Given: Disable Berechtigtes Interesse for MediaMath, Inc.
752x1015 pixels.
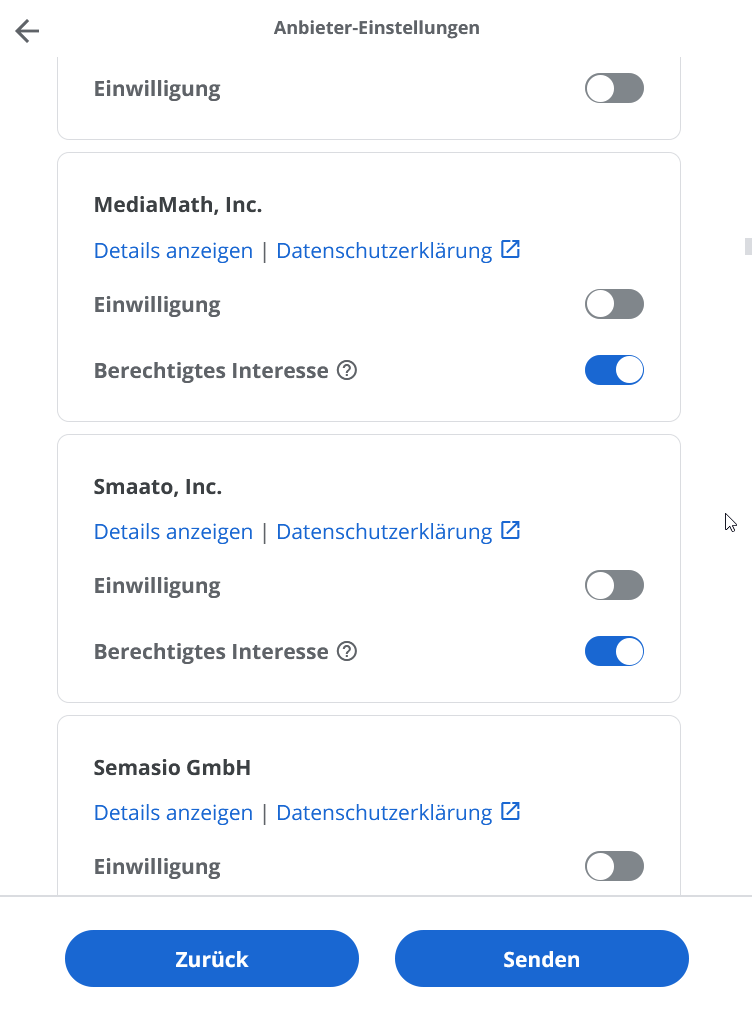Looking at the screenshot, I should pos(614,369).
